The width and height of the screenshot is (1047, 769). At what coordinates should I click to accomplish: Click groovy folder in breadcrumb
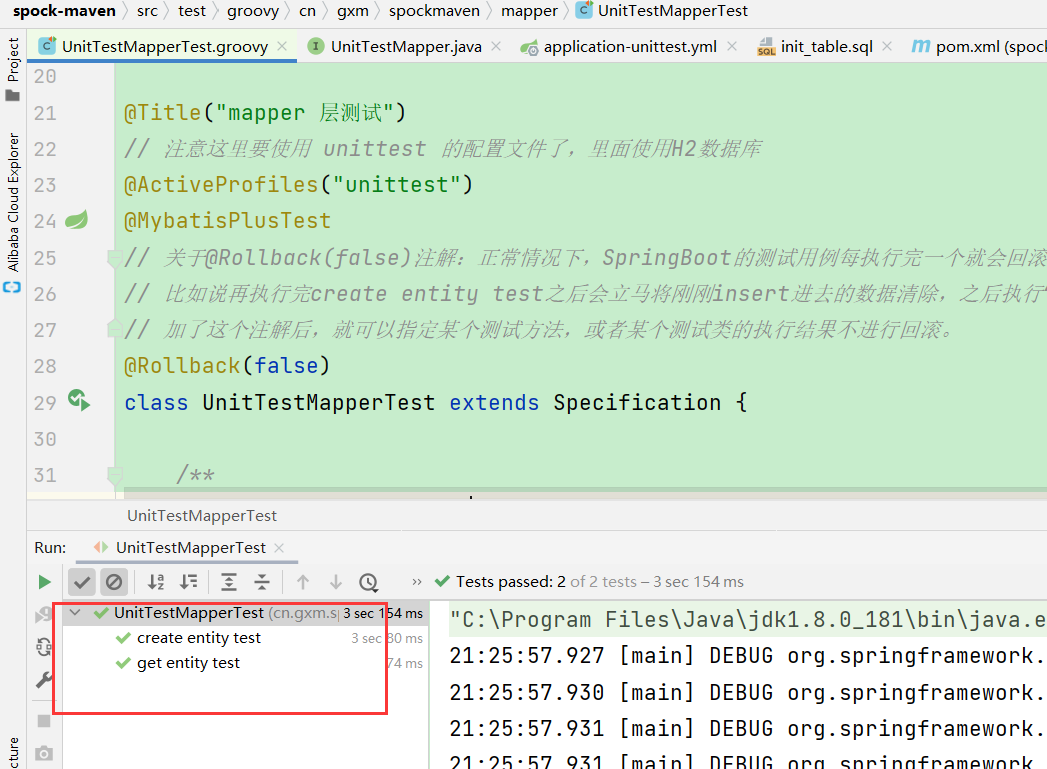click(x=252, y=11)
